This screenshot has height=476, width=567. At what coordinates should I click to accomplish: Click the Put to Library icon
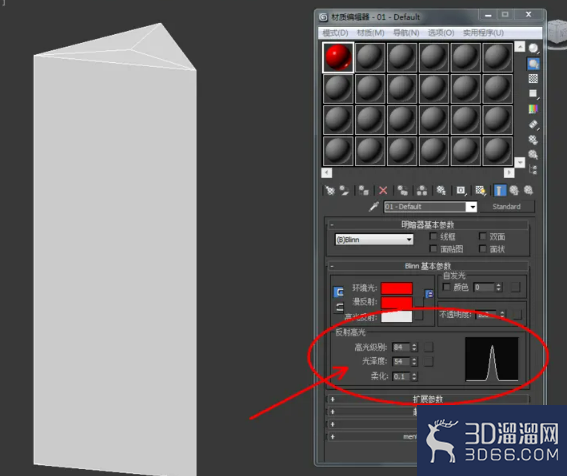click(441, 190)
